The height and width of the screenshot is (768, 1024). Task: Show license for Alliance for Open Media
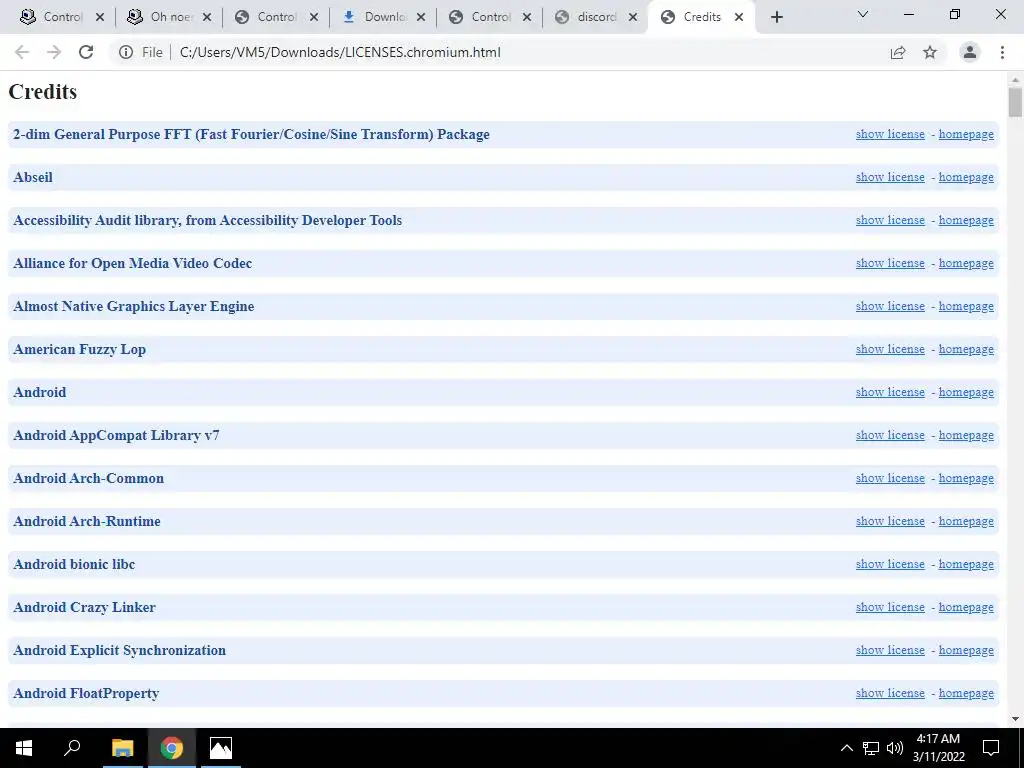tap(890, 264)
